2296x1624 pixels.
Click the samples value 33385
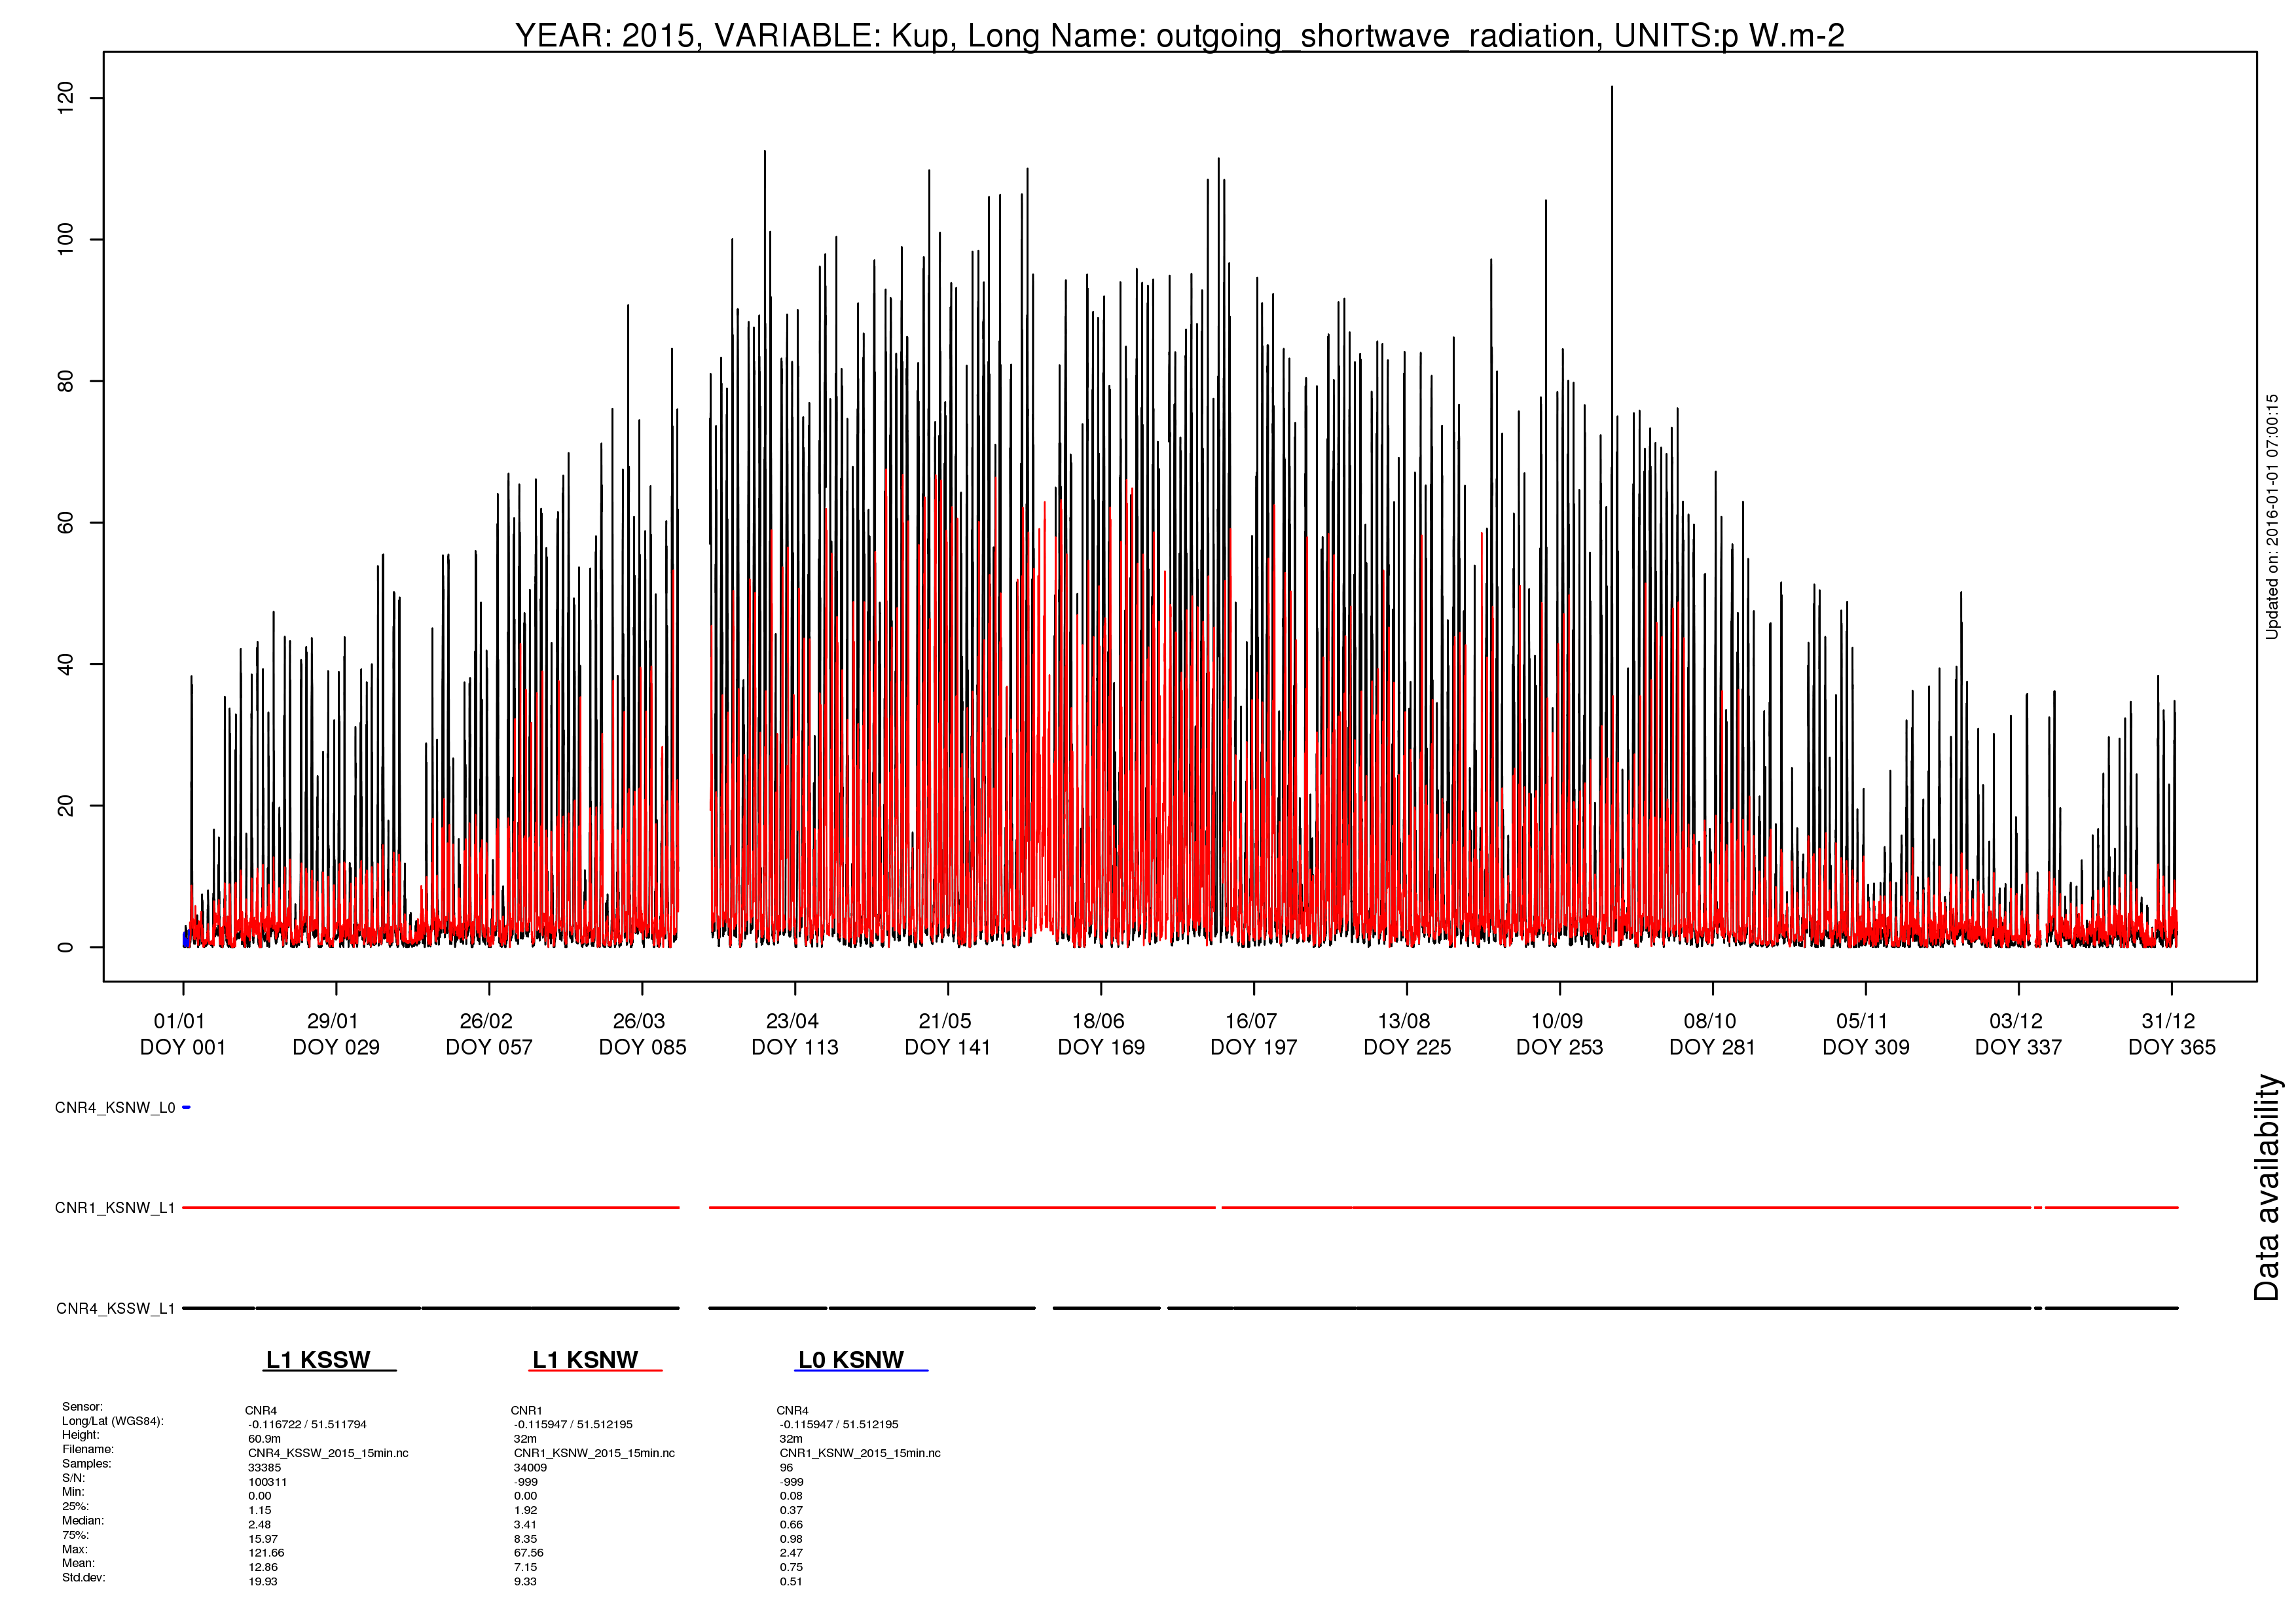pyautogui.click(x=264, y=1468)
